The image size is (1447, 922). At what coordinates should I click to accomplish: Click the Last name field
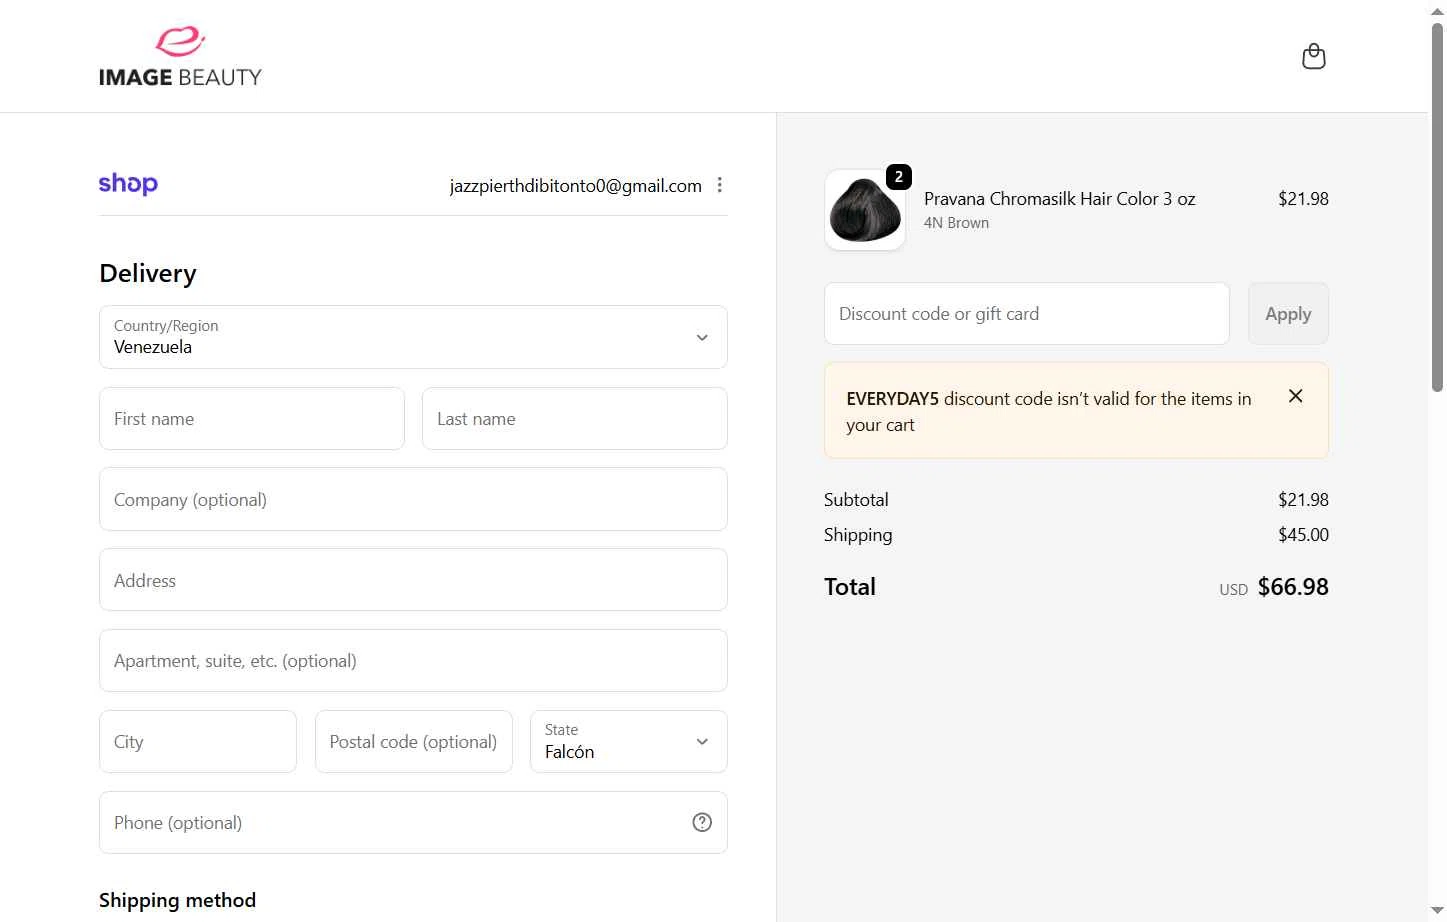[x=574, y=419]
